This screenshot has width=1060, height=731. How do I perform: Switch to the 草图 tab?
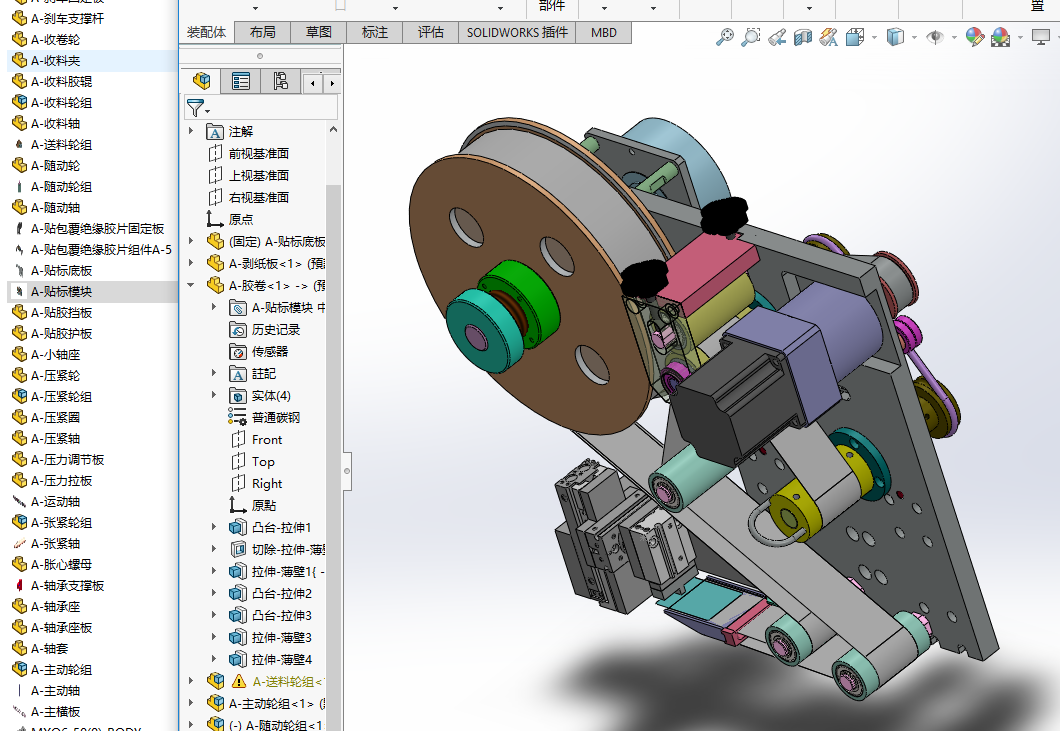point(318,32)
